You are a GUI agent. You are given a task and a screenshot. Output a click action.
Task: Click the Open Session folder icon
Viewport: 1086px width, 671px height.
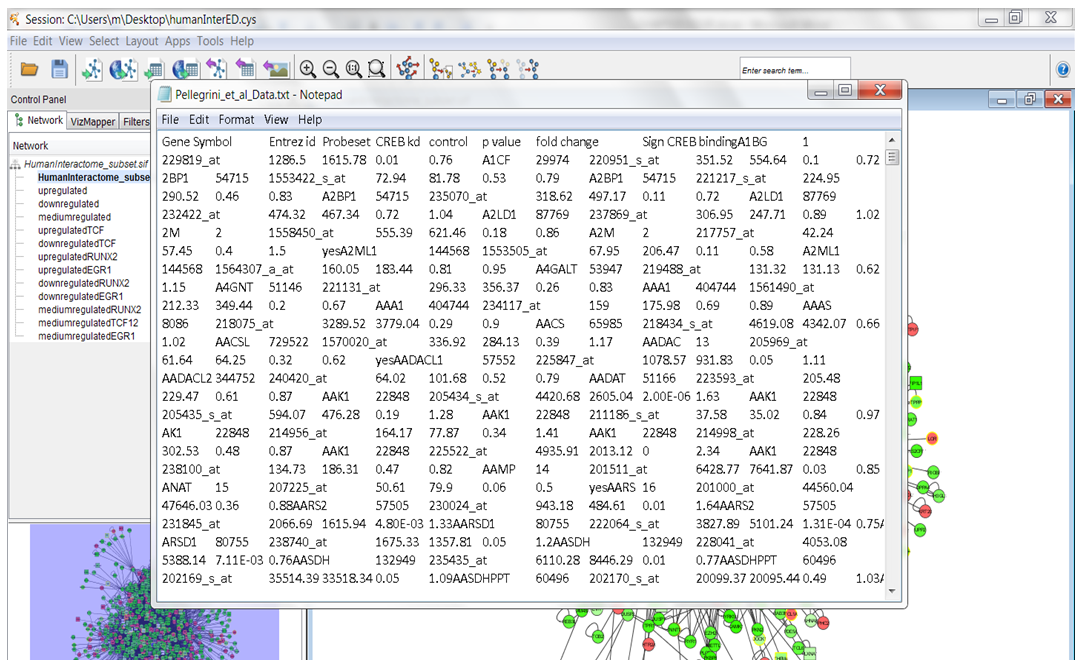29,69
